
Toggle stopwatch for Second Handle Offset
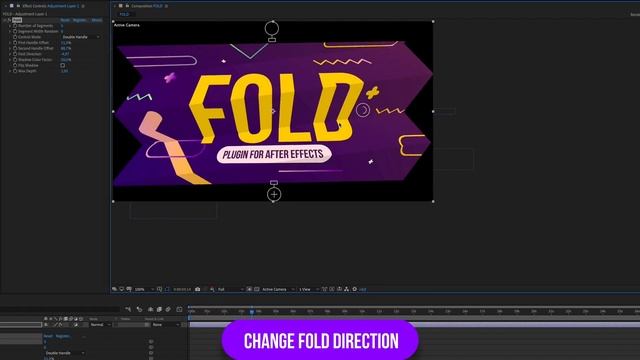click(15, 49)
